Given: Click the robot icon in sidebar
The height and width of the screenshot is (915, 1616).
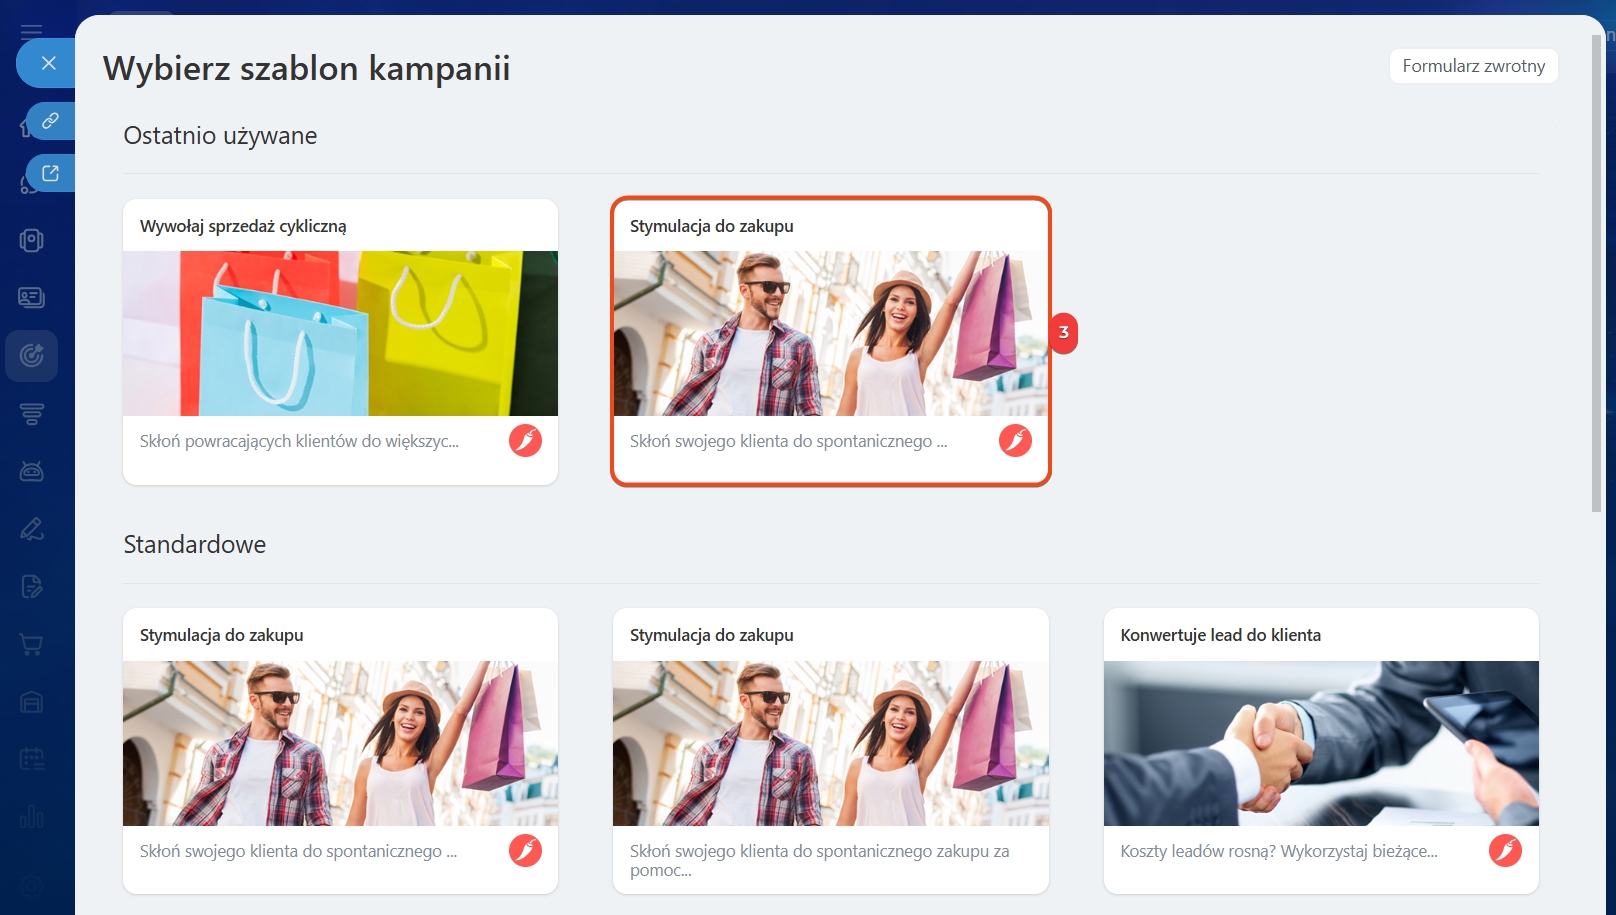Looking at the screenshot, I should tap(32, 471).
